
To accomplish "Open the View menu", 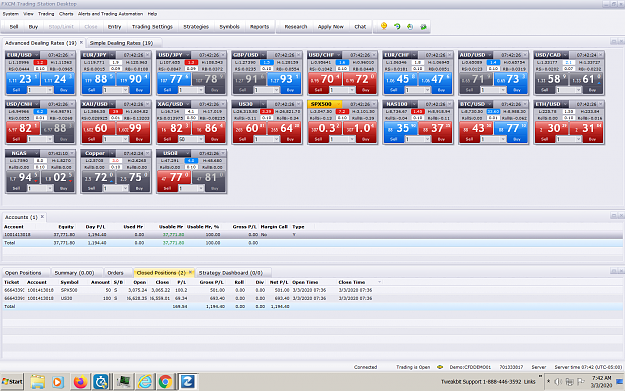I will pyautogui.click(x=28, y=14).
